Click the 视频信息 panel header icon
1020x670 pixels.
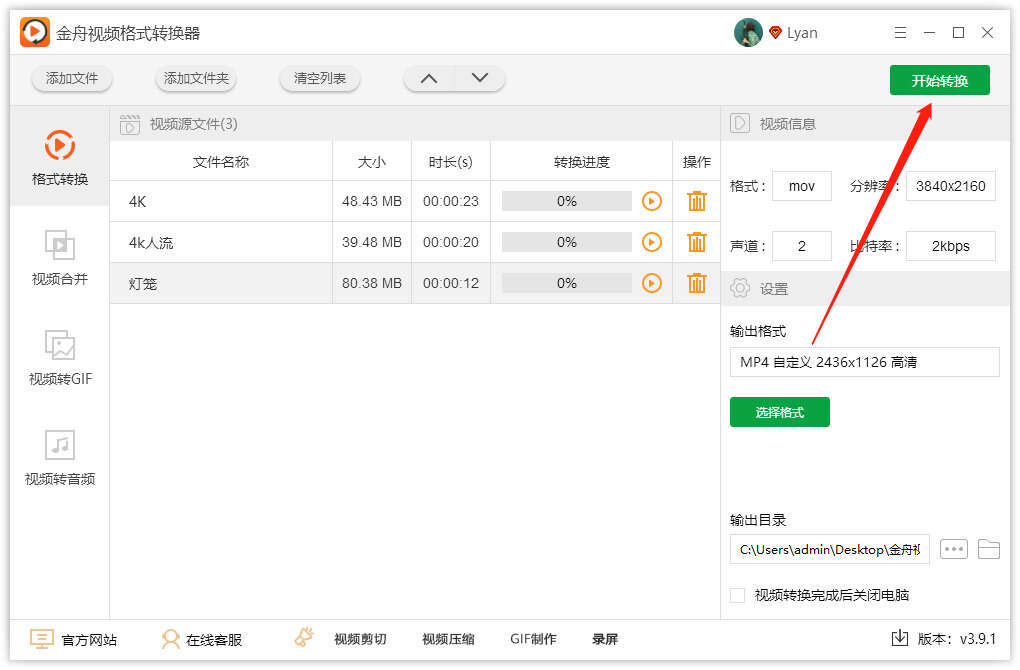pyautogui.click(x=740, y=123)
